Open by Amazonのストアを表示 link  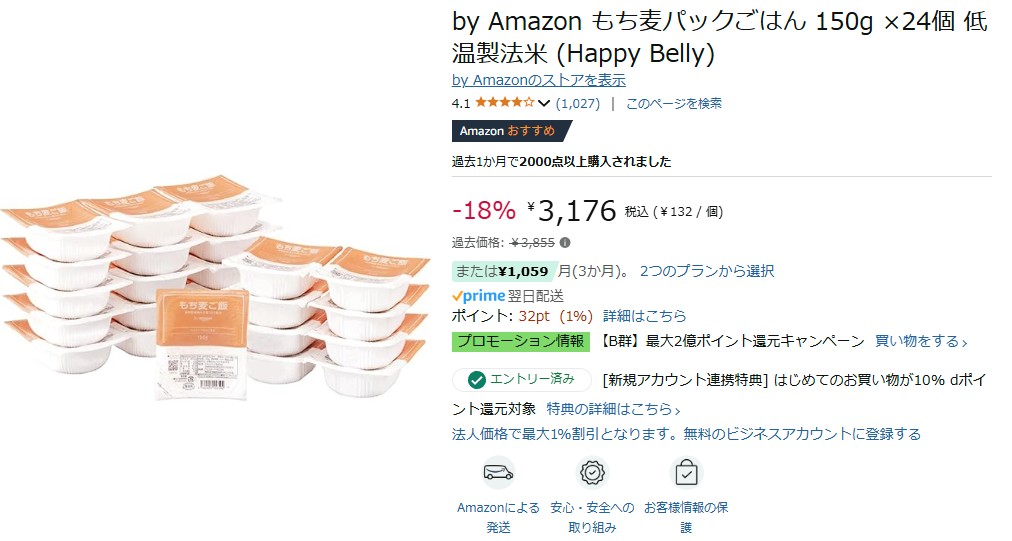pyautogui.click(x=538, y=80)
